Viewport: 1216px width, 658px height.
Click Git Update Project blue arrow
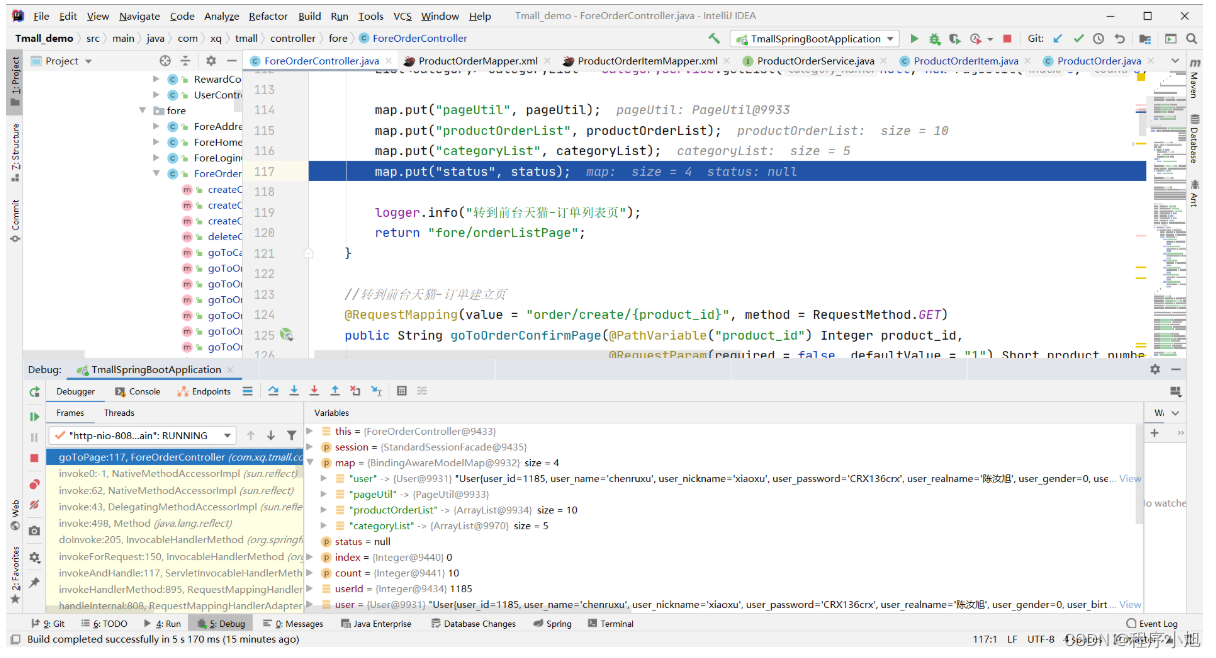[1058, 39]
